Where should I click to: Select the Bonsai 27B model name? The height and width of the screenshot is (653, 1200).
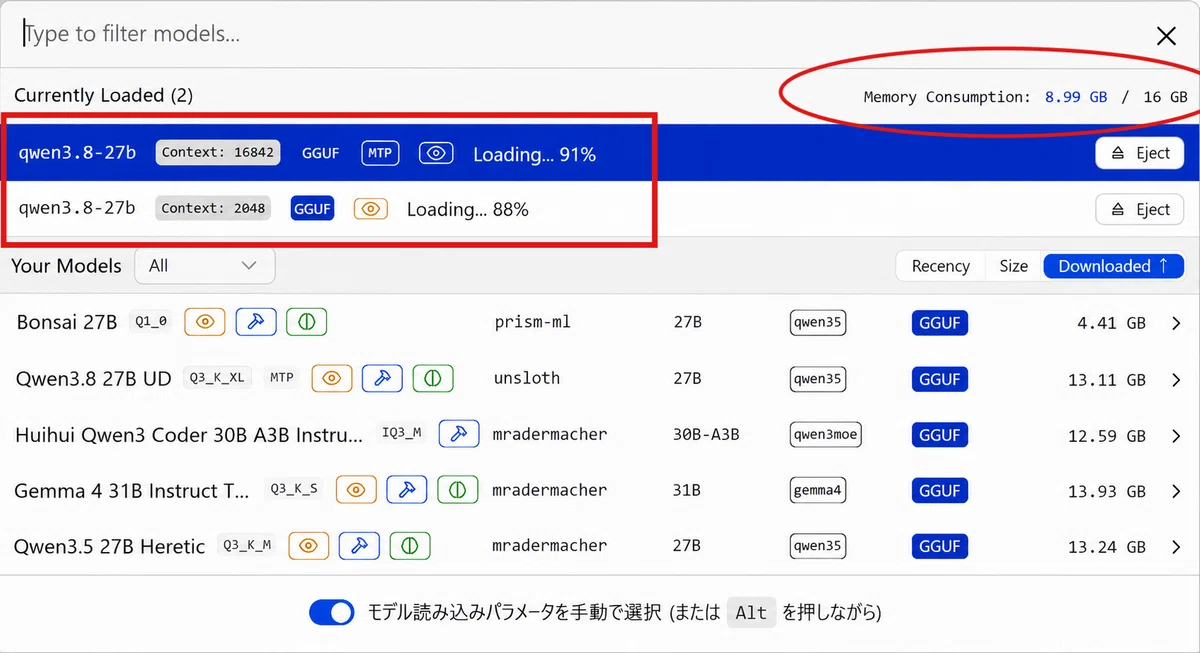67,322
